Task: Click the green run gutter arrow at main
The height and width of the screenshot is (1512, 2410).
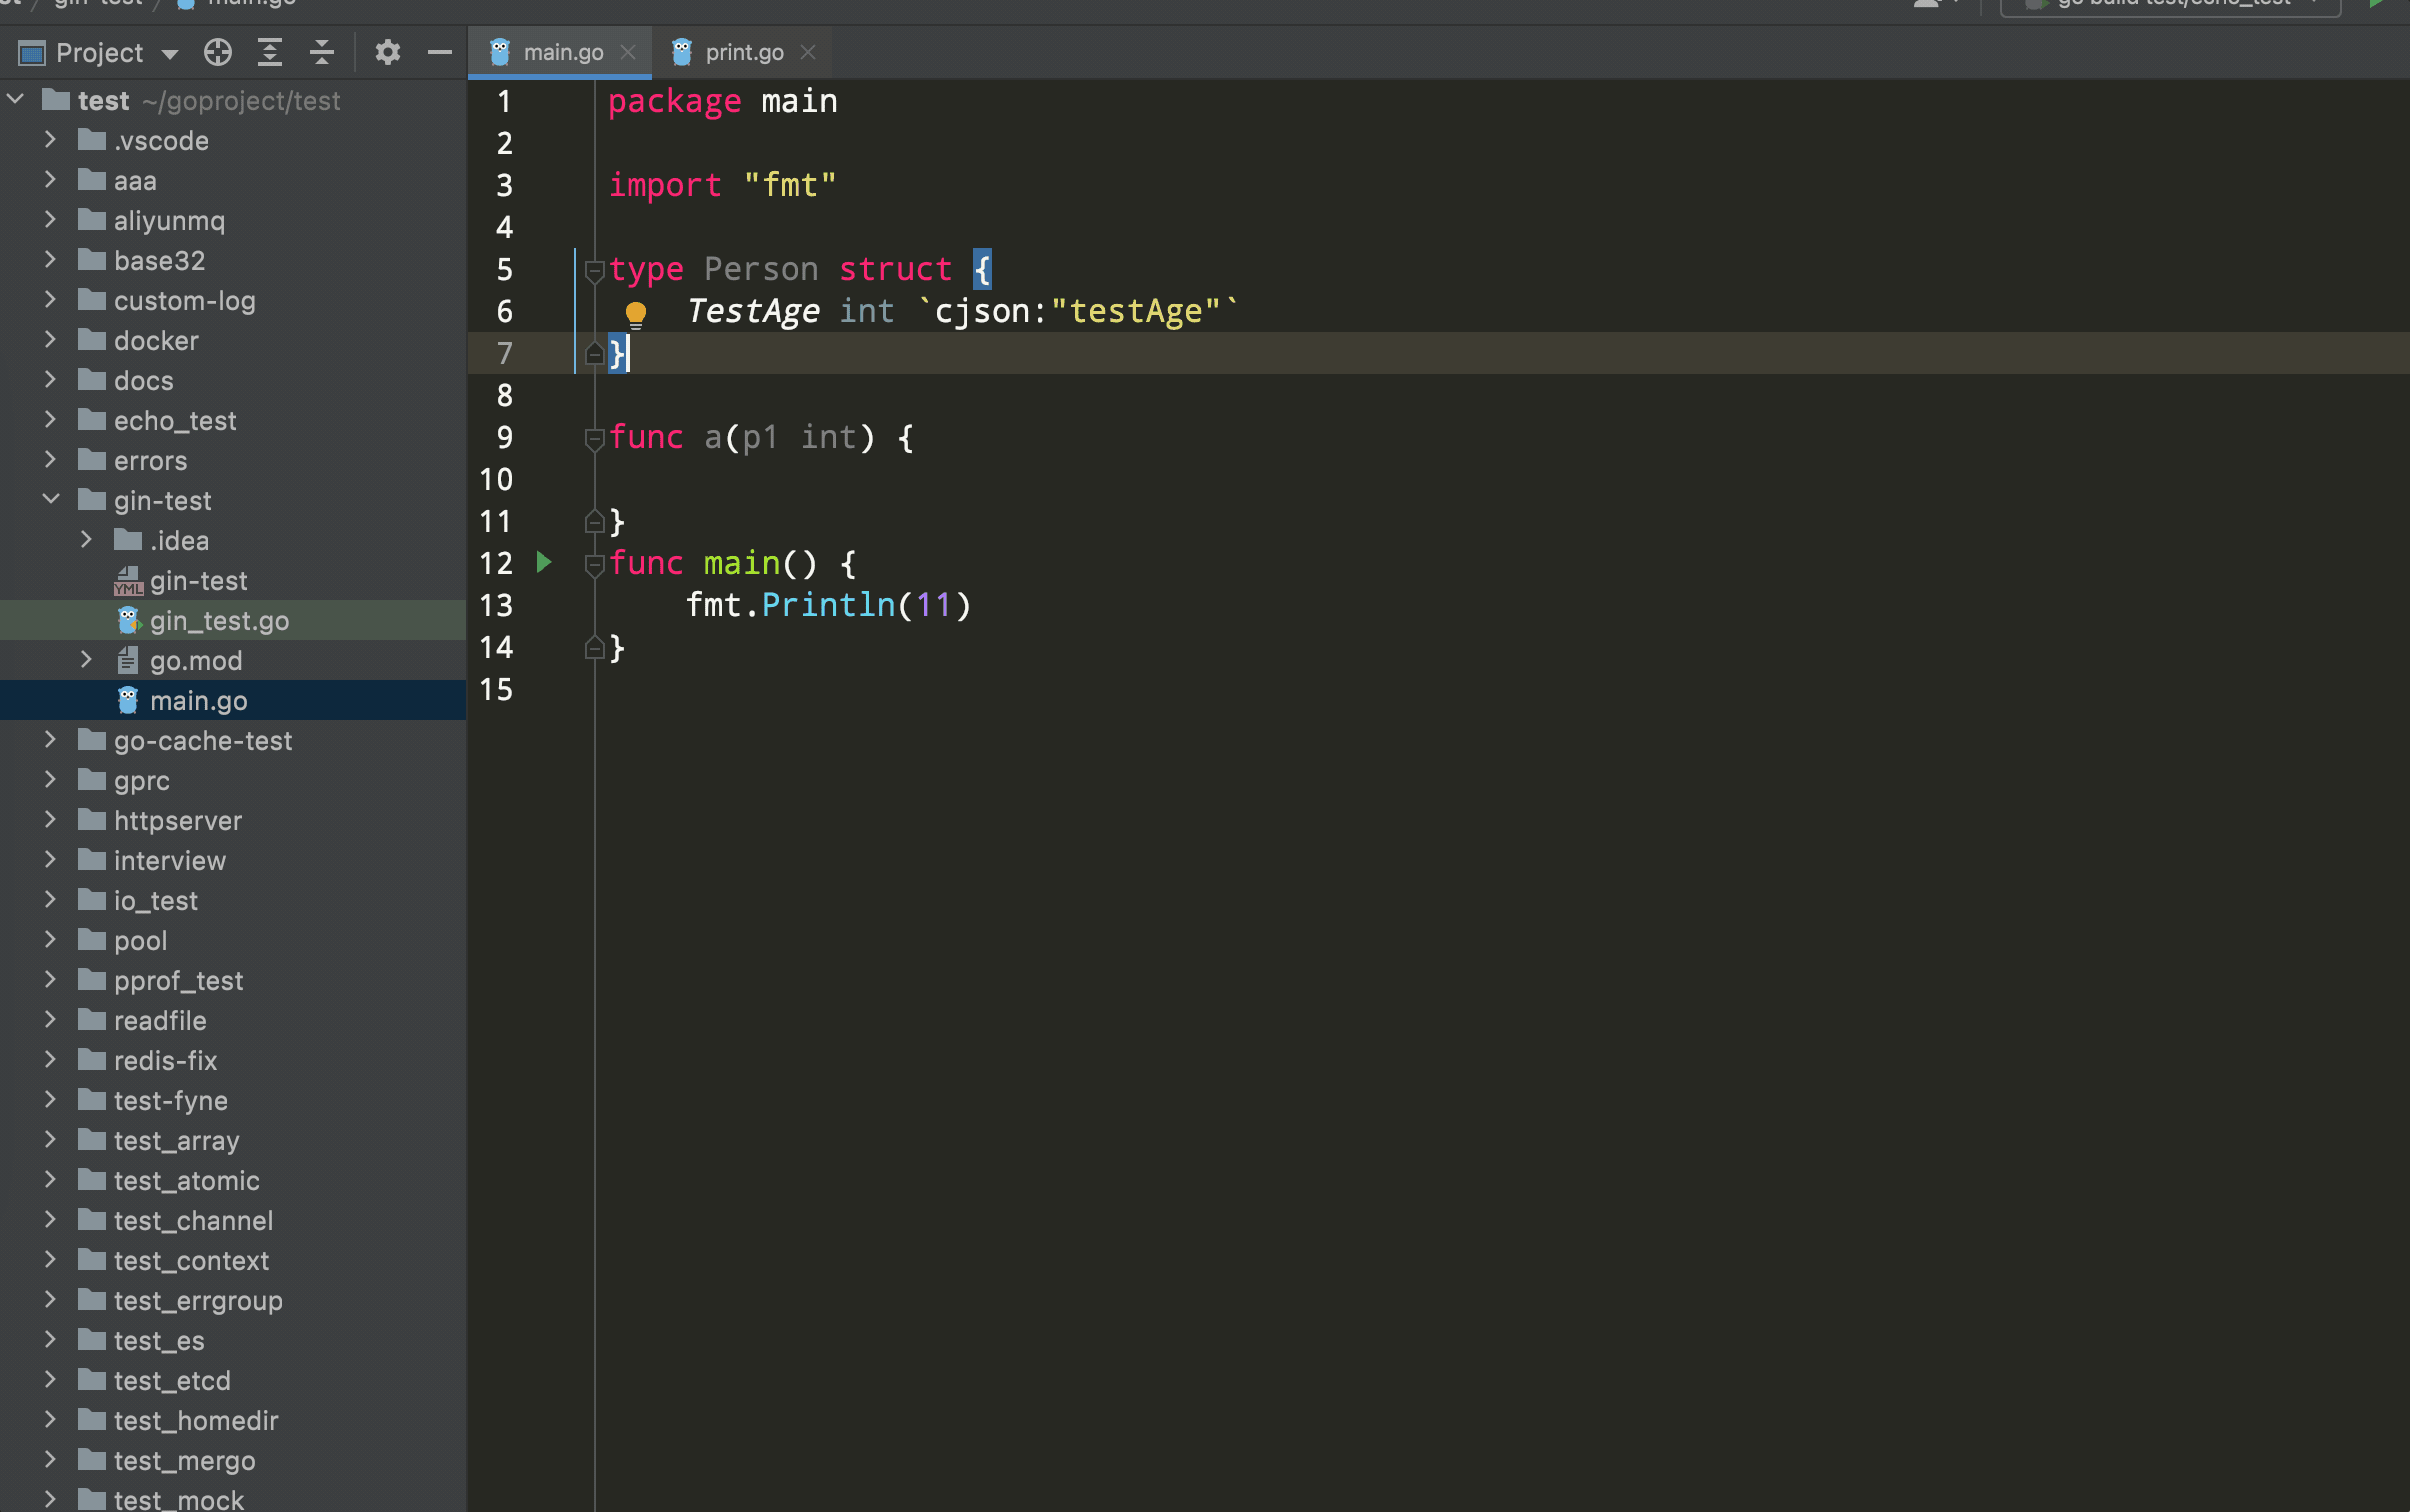Action: [x=544, y=562]
